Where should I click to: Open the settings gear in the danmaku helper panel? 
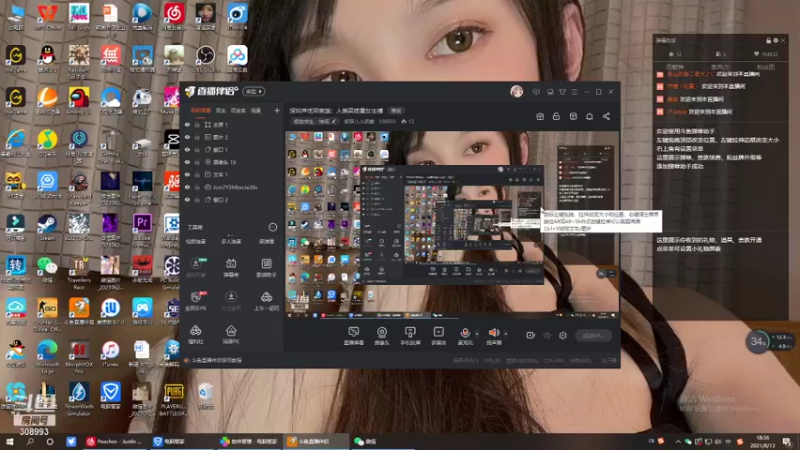click(776, 40)
